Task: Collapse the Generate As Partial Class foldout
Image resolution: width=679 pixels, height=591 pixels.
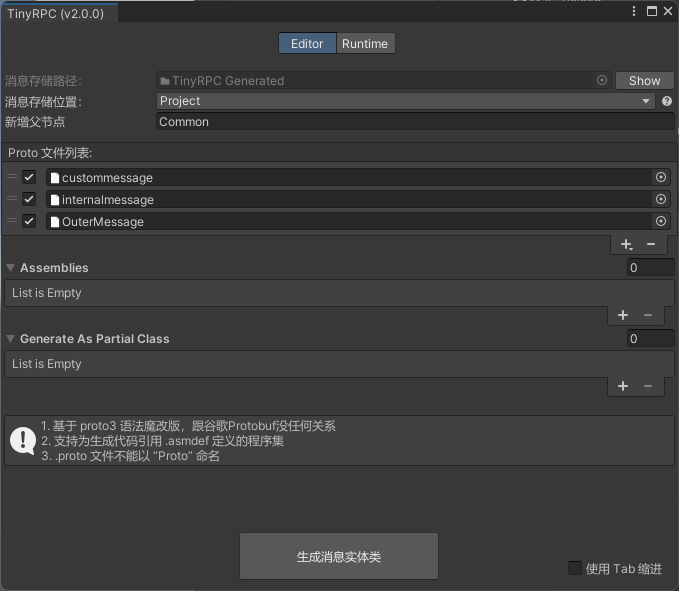Action: click(x=11, y=339)
